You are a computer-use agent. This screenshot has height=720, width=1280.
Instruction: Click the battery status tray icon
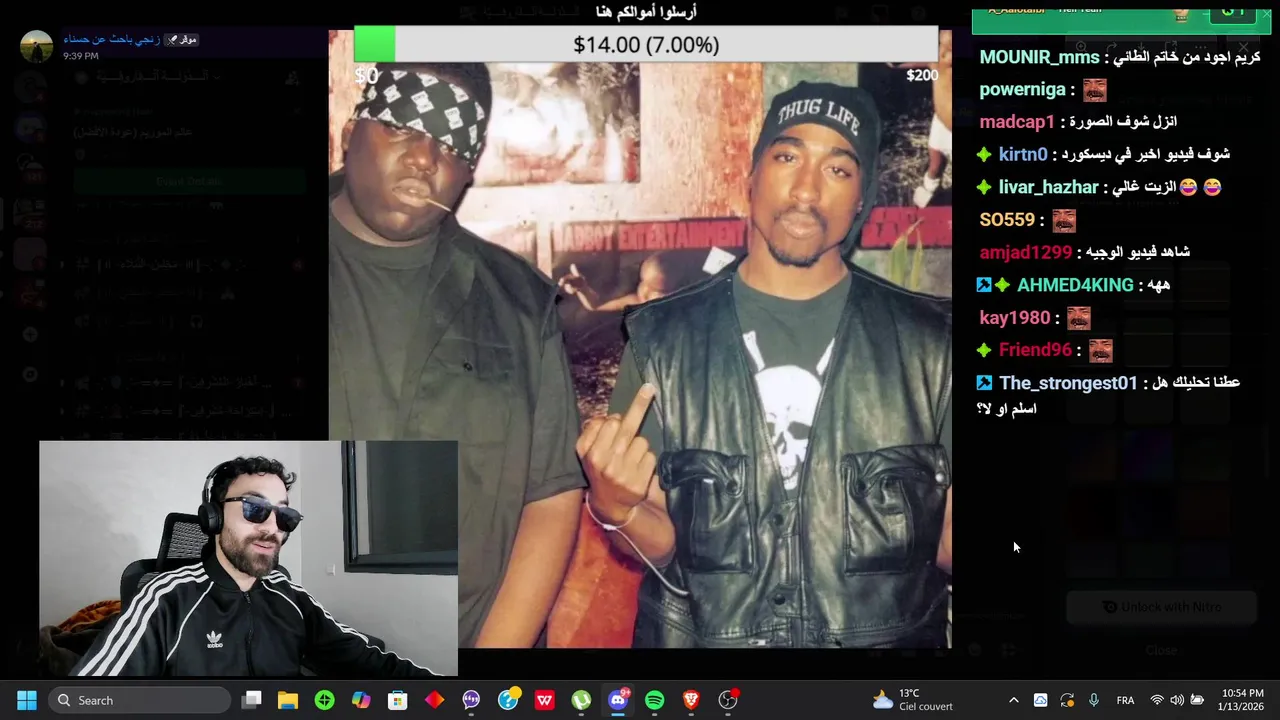[1197, 700]
